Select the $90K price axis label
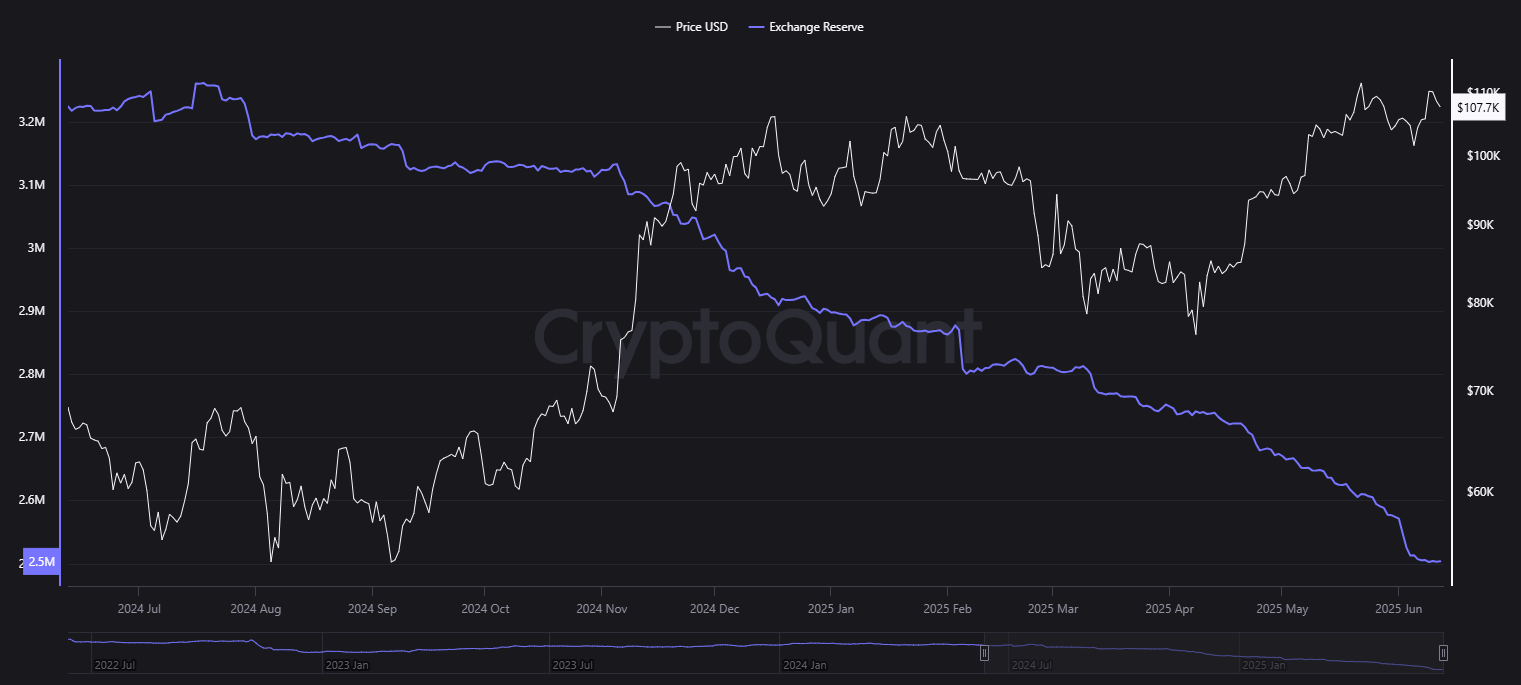The image size is (1521, 685). point(1479,226)
